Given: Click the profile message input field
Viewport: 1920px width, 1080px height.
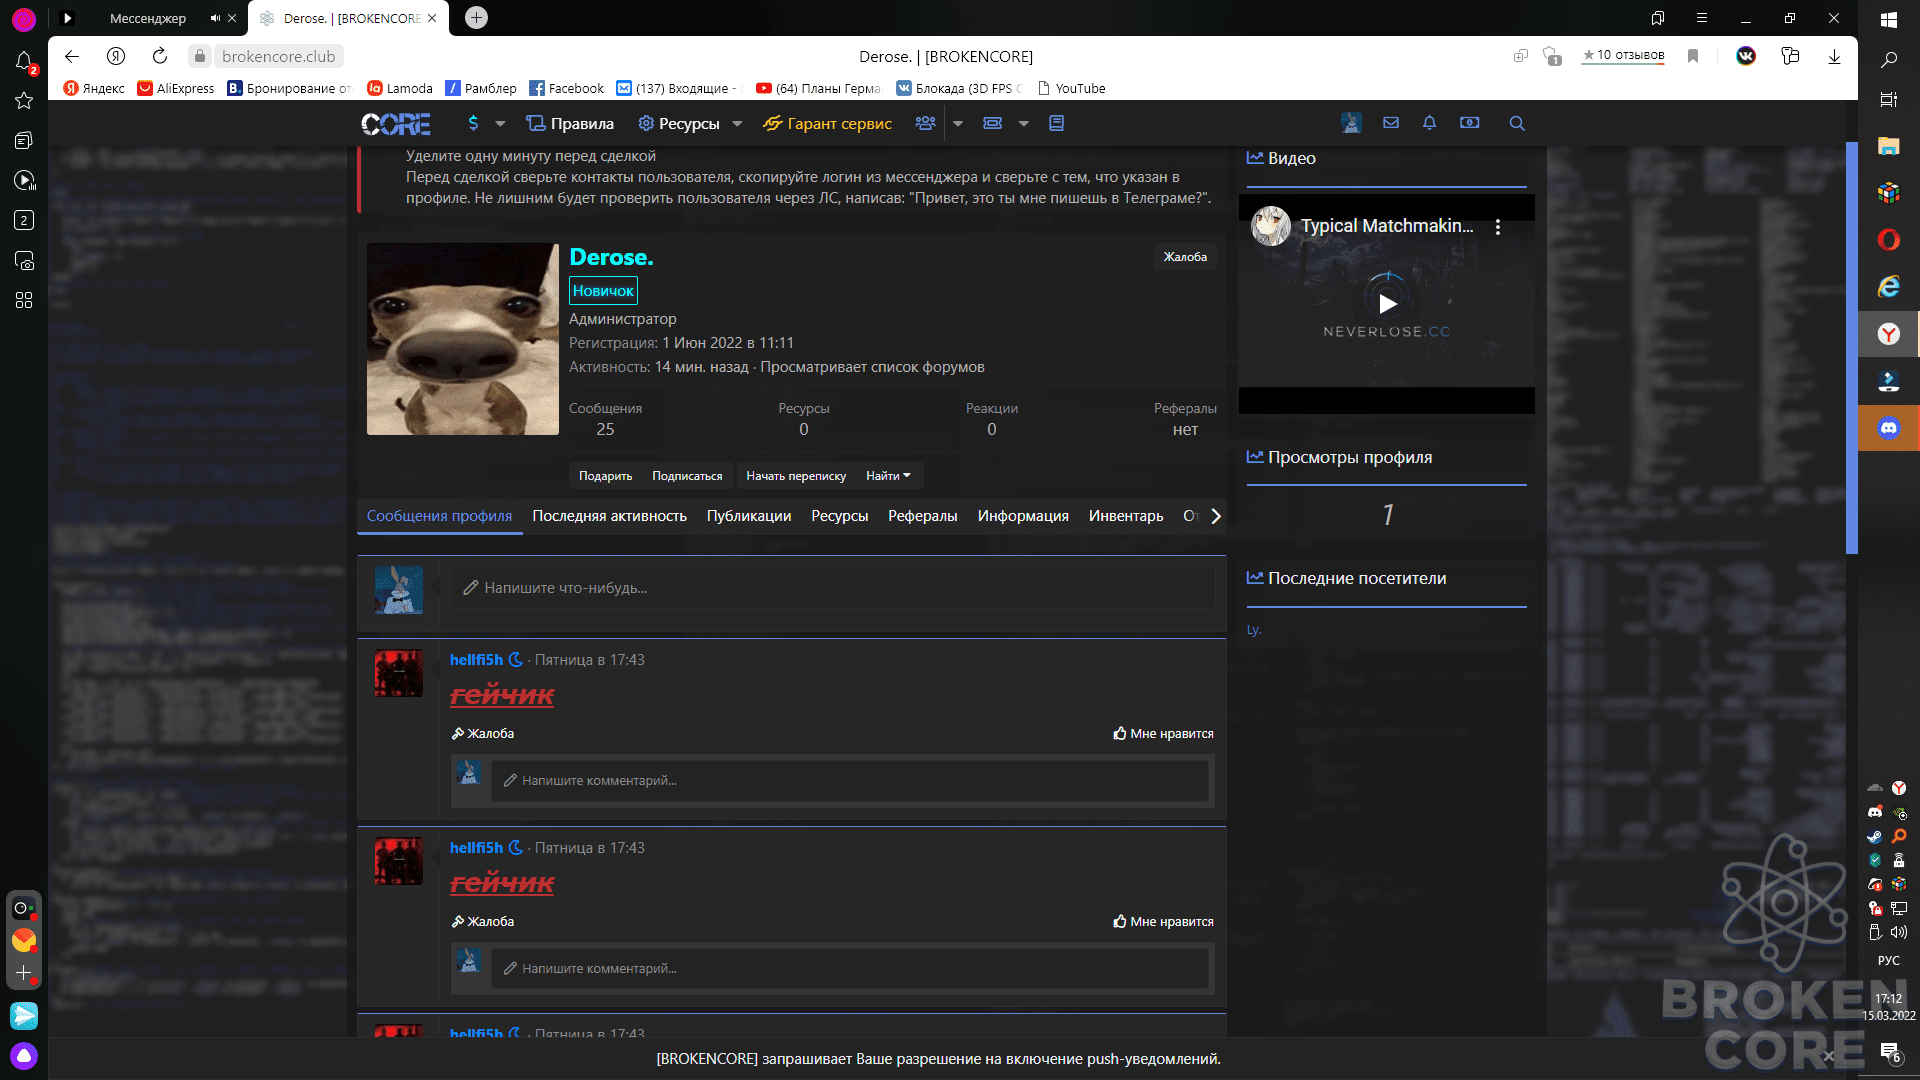Looking at the screenshot, I should [x=832, y=588].
